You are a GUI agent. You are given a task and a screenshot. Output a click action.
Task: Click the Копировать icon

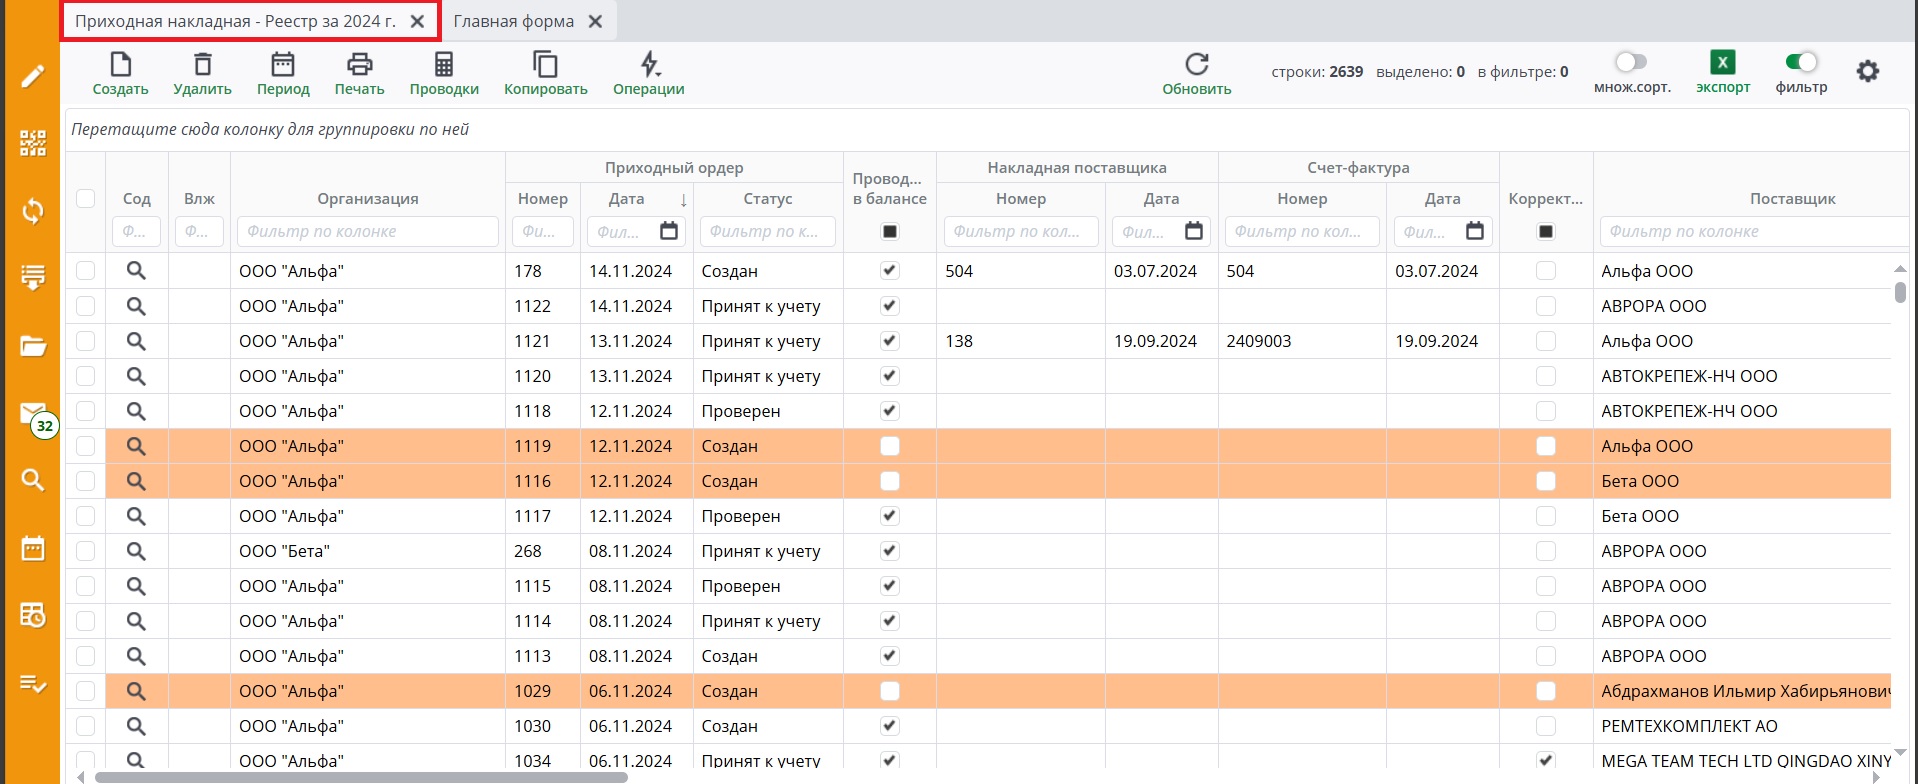[x=545, y=66]
